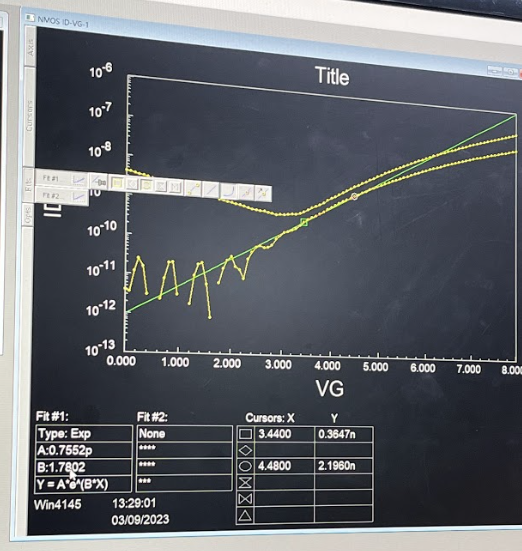
Task: Choose the exponential curve fit icon
Action: click(x=228, y=192)
